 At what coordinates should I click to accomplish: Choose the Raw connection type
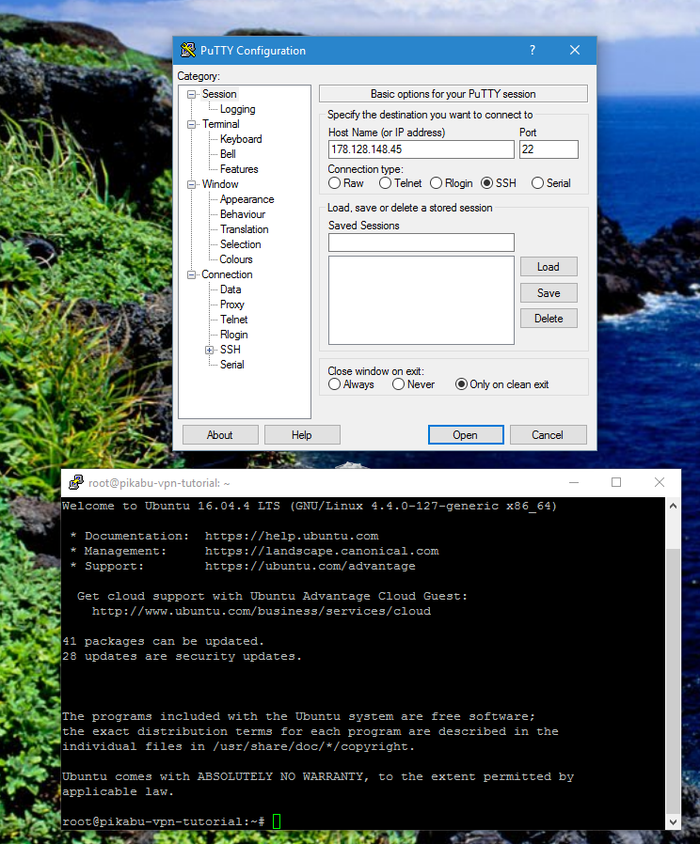click(x=334, y=183)
